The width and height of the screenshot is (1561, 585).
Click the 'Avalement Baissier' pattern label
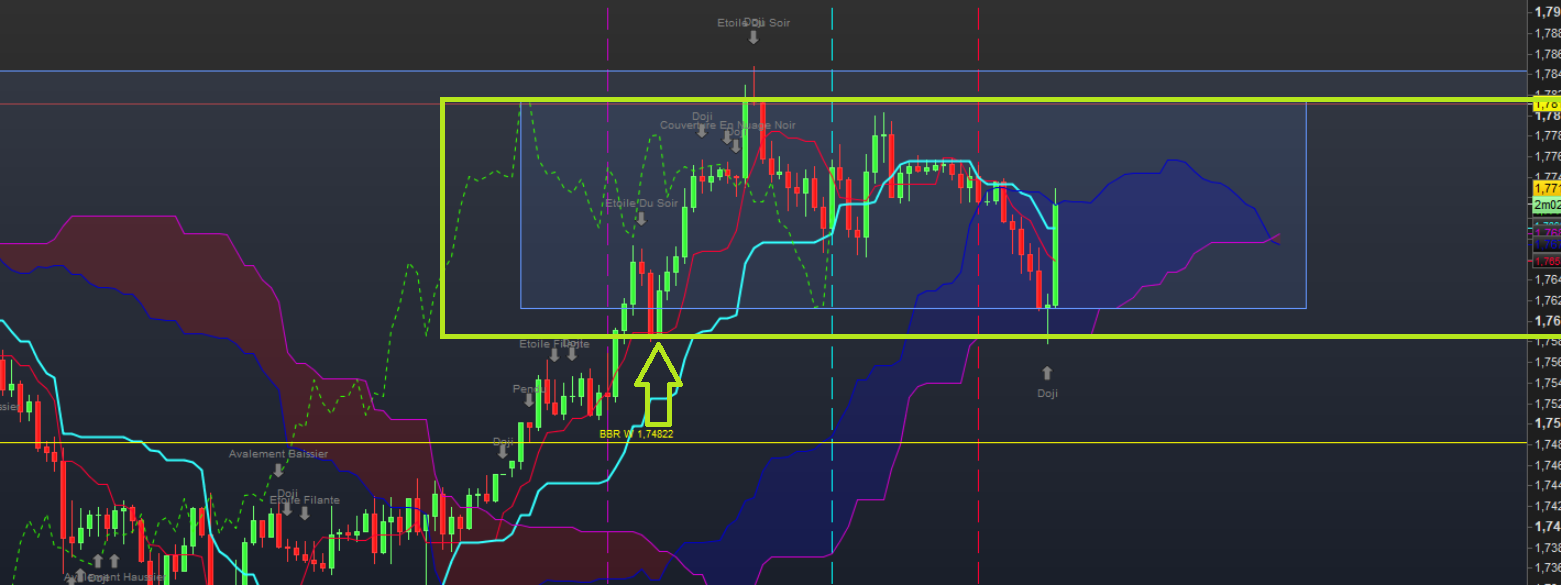click(x=278, y=453)
